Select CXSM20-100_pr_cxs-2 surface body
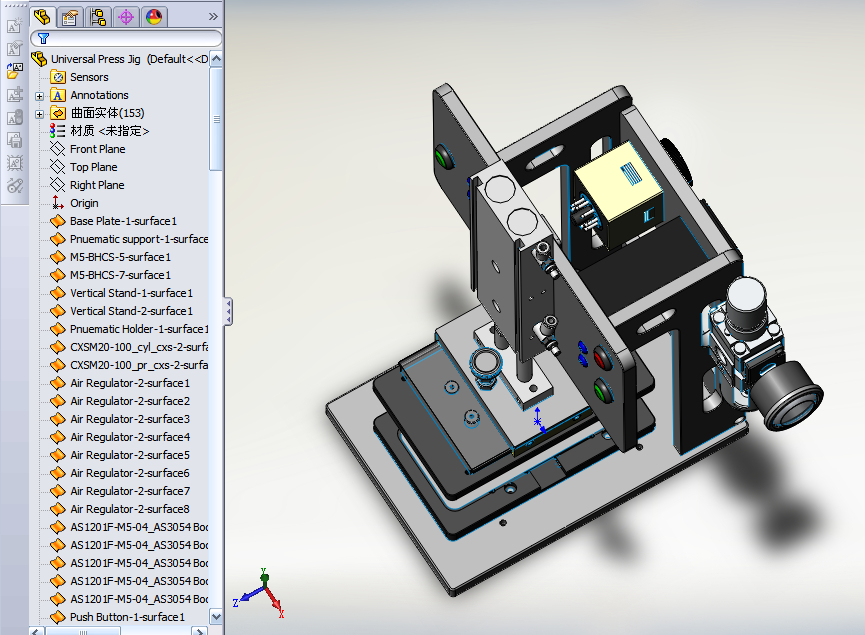The height and width of the screenshot is (635, 865). [x=139, y=365]
